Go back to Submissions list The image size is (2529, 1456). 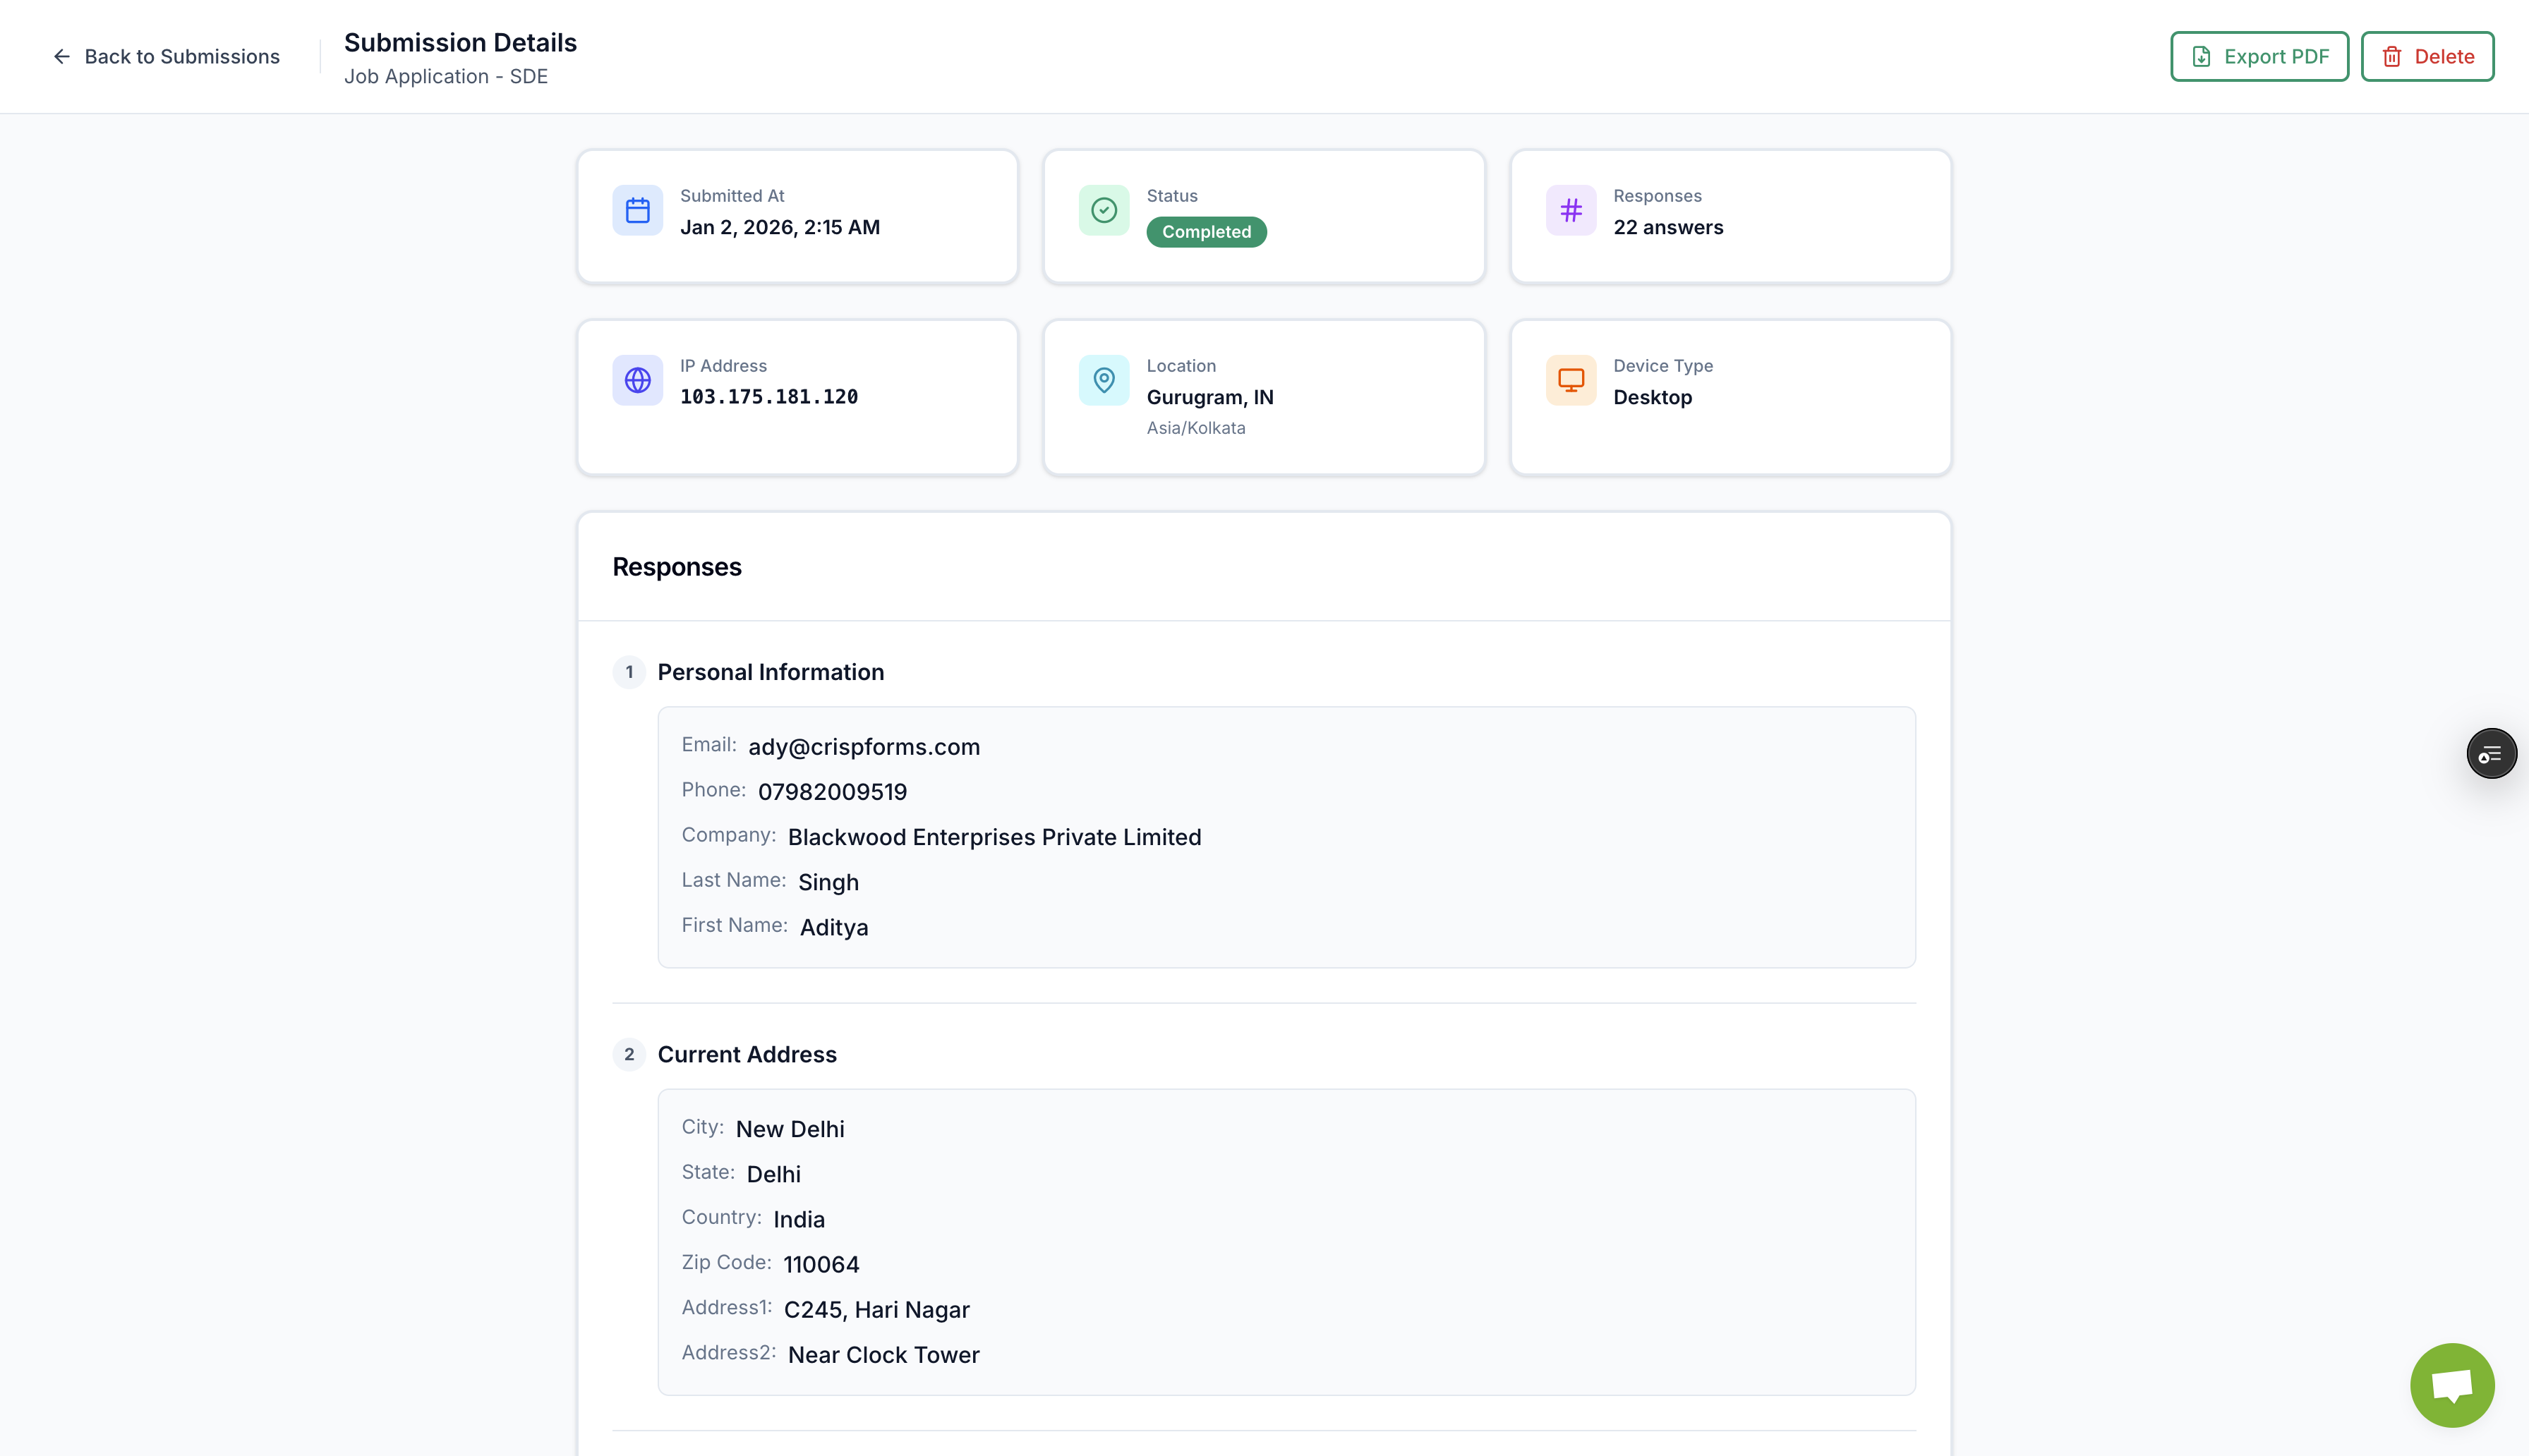pyautogui.click(x=181, y=57)
